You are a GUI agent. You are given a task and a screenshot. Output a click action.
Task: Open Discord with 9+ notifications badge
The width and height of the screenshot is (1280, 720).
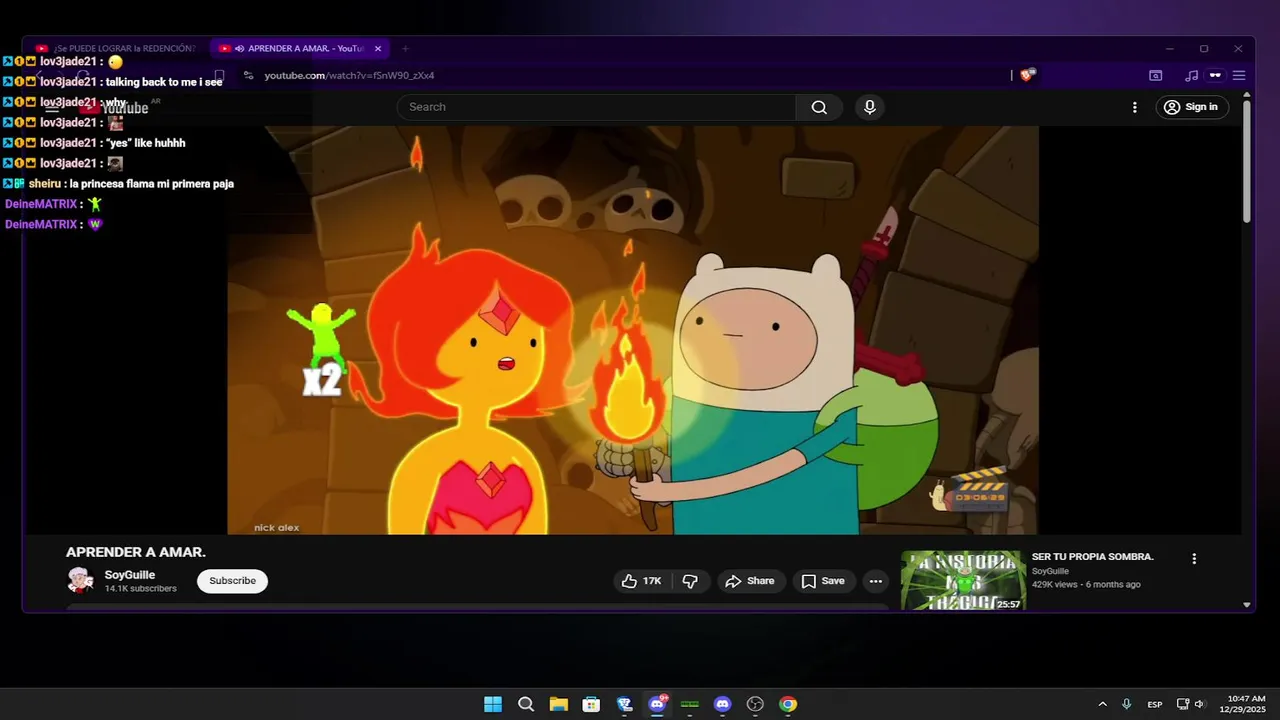coord(658,704)
